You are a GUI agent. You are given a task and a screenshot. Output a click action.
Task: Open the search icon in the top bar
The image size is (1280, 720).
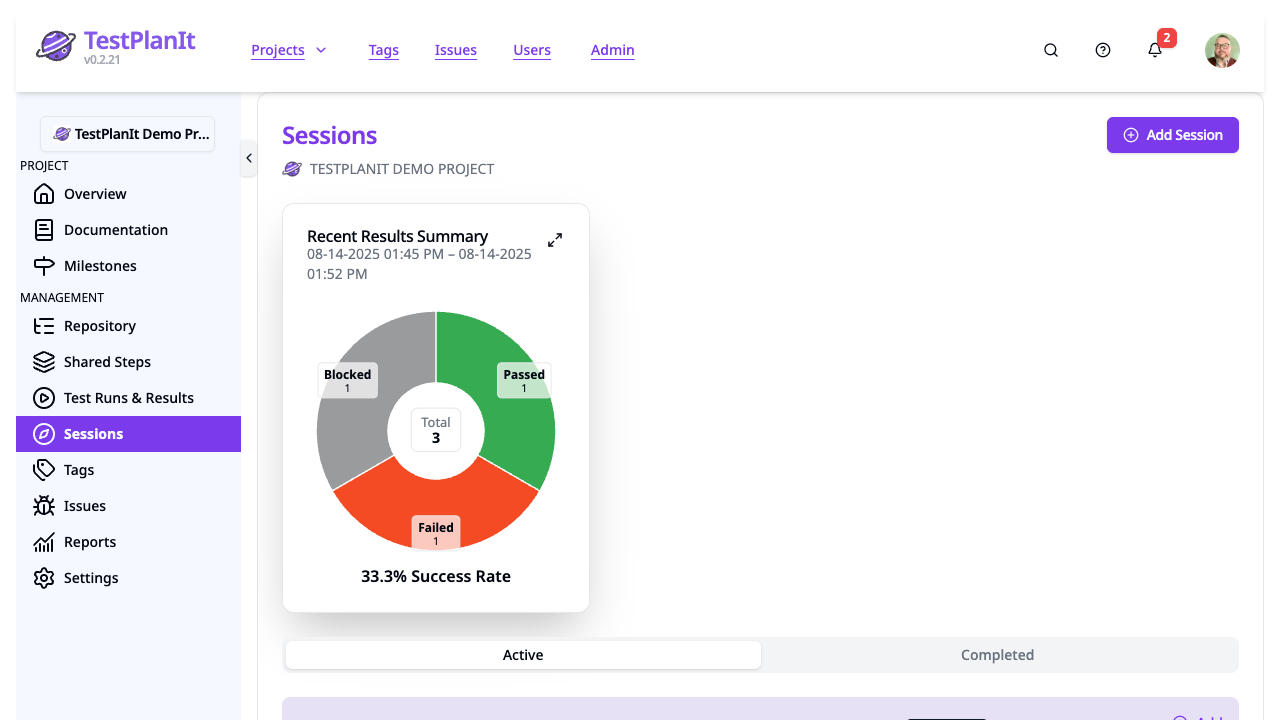(x=1050, y=50)
